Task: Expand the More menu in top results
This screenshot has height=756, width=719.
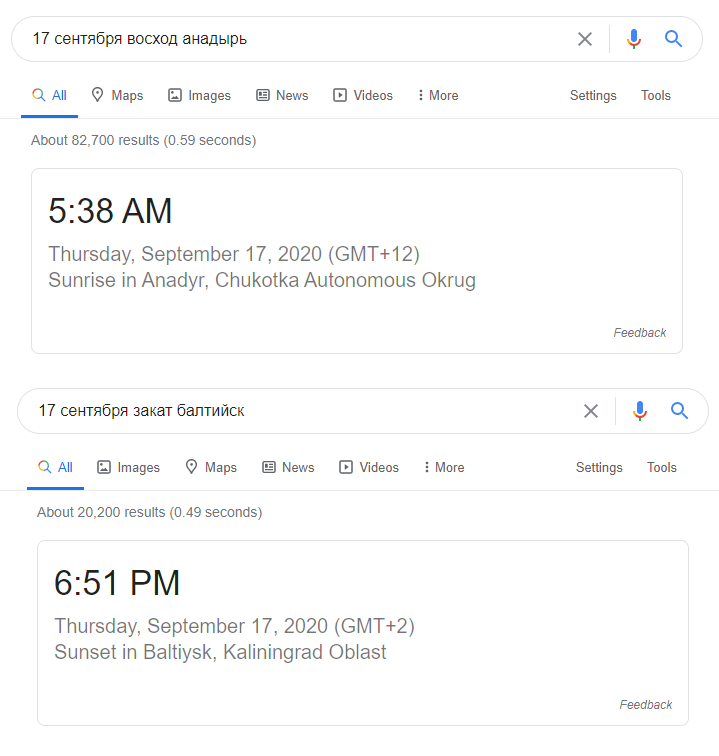Action: [x=438, y=96]
